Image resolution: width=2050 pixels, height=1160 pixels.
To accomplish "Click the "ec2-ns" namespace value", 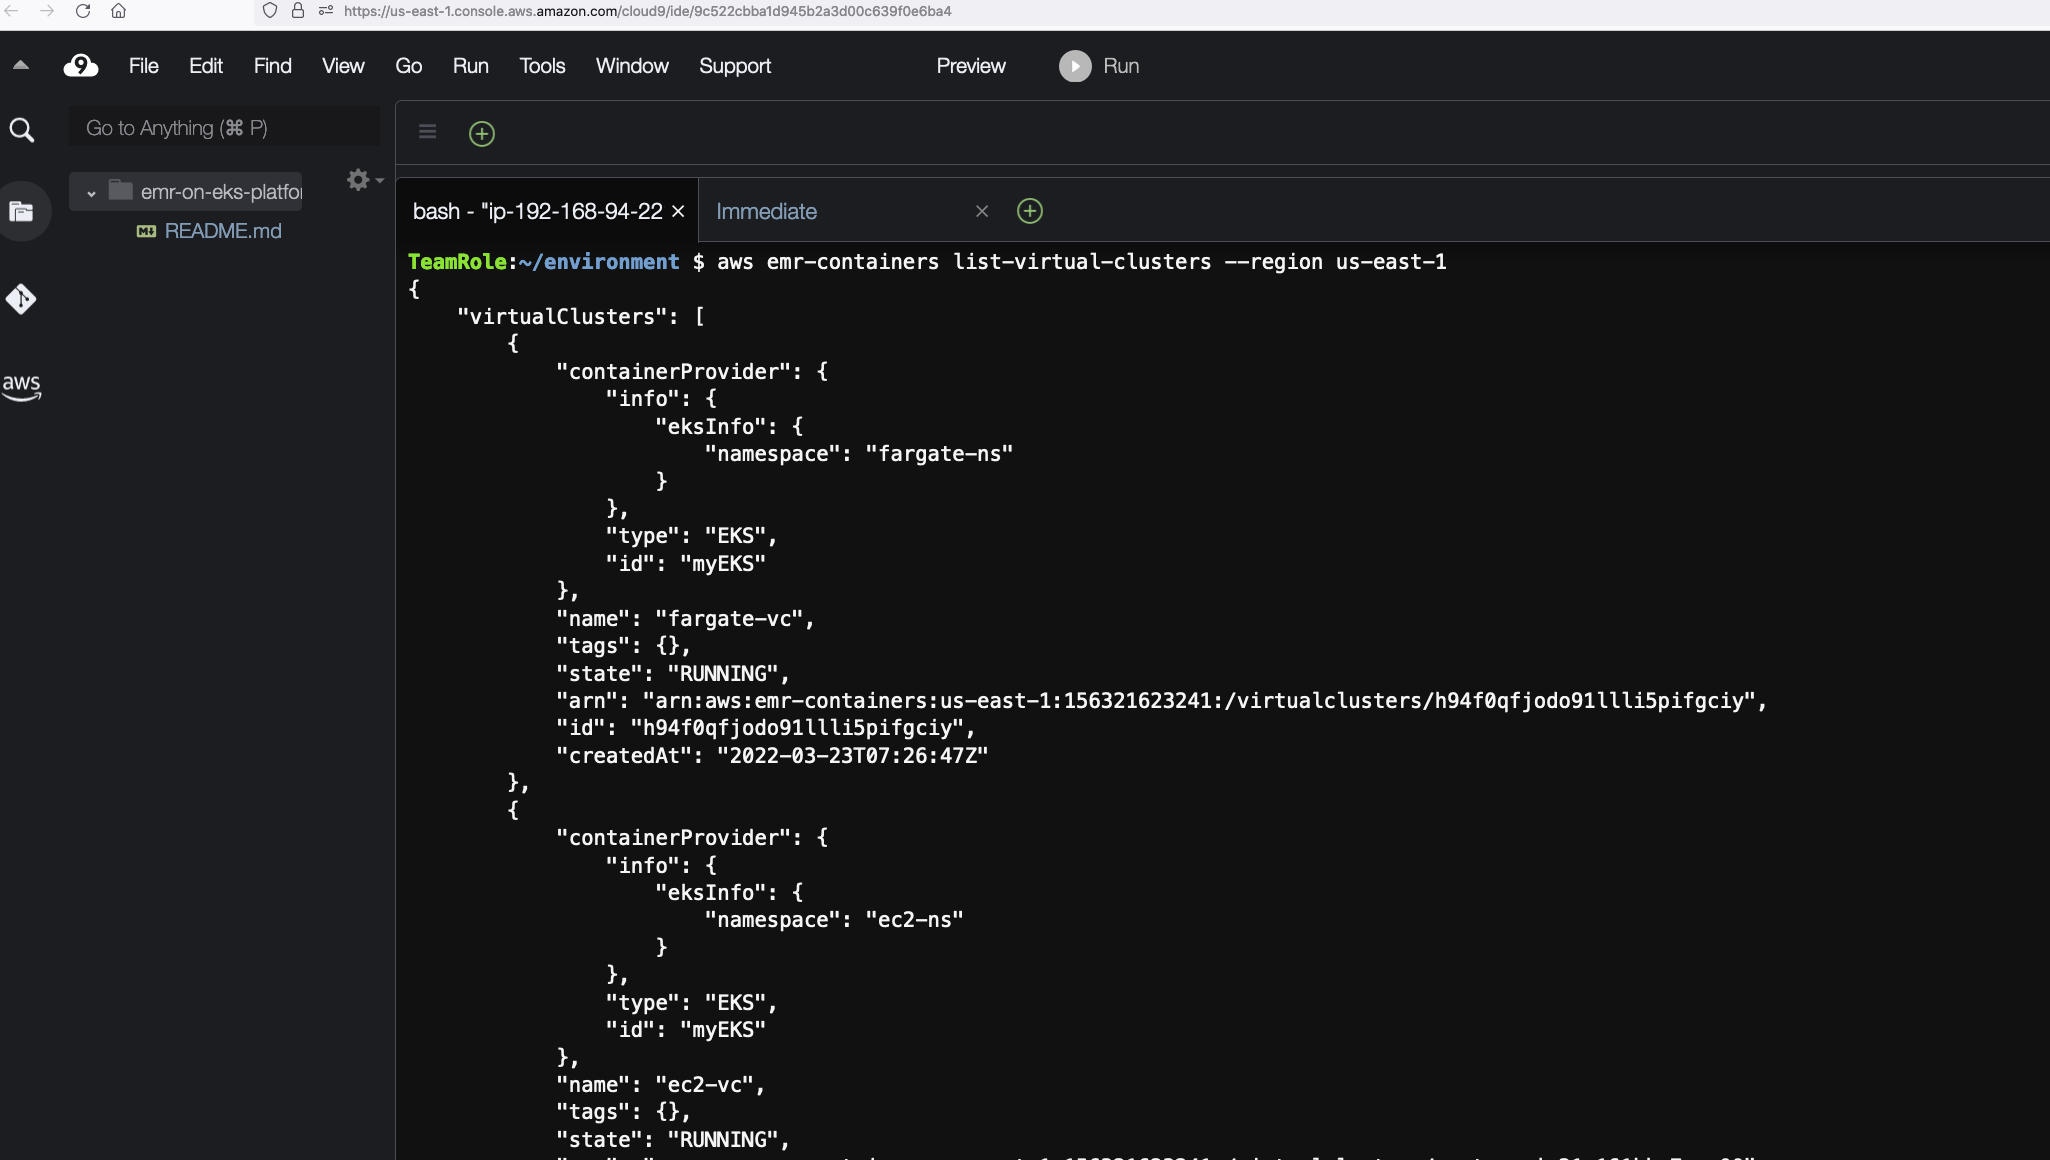I will pos(914,920).
